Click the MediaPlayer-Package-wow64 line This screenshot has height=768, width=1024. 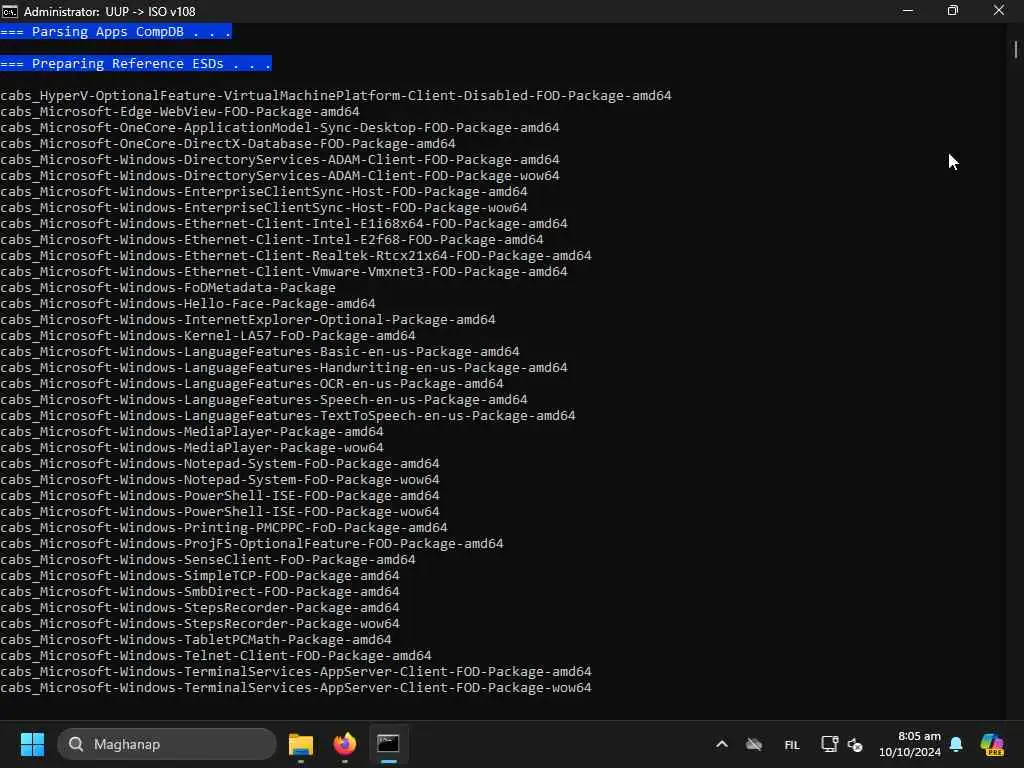click(x=192, y=447)
